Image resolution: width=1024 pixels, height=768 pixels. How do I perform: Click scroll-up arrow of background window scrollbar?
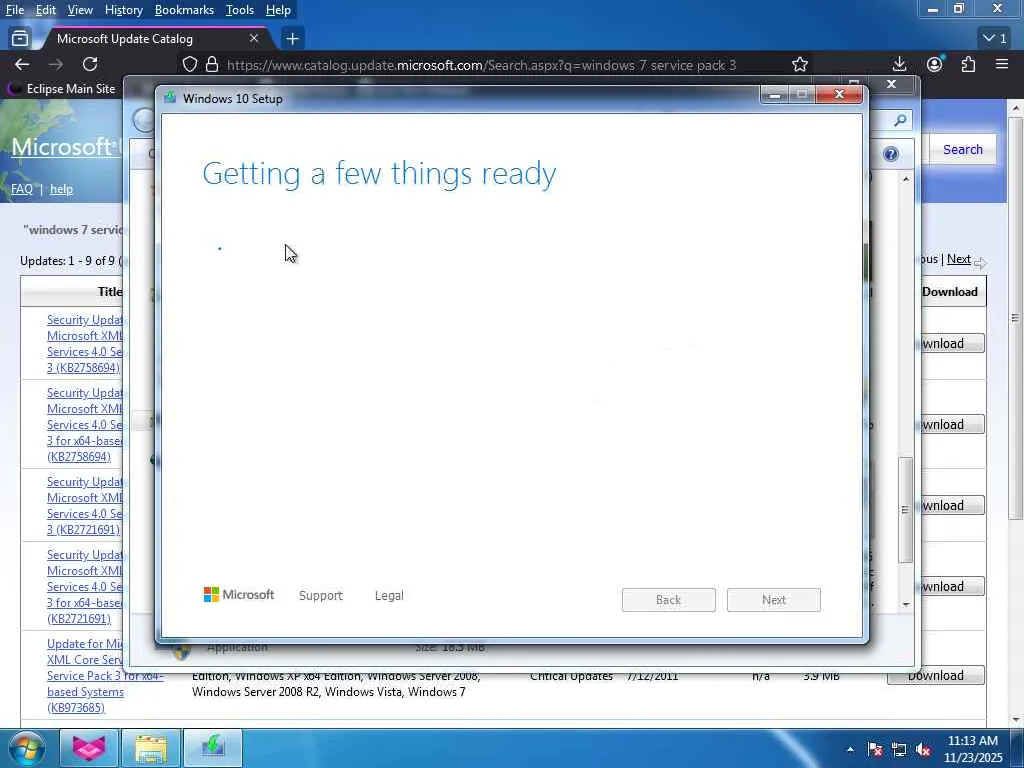point(906,179)
